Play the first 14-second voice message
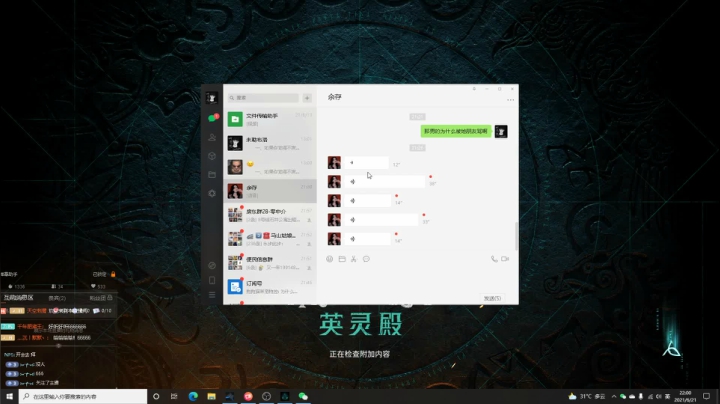720x404 pixels. click(x=368, y=201)
